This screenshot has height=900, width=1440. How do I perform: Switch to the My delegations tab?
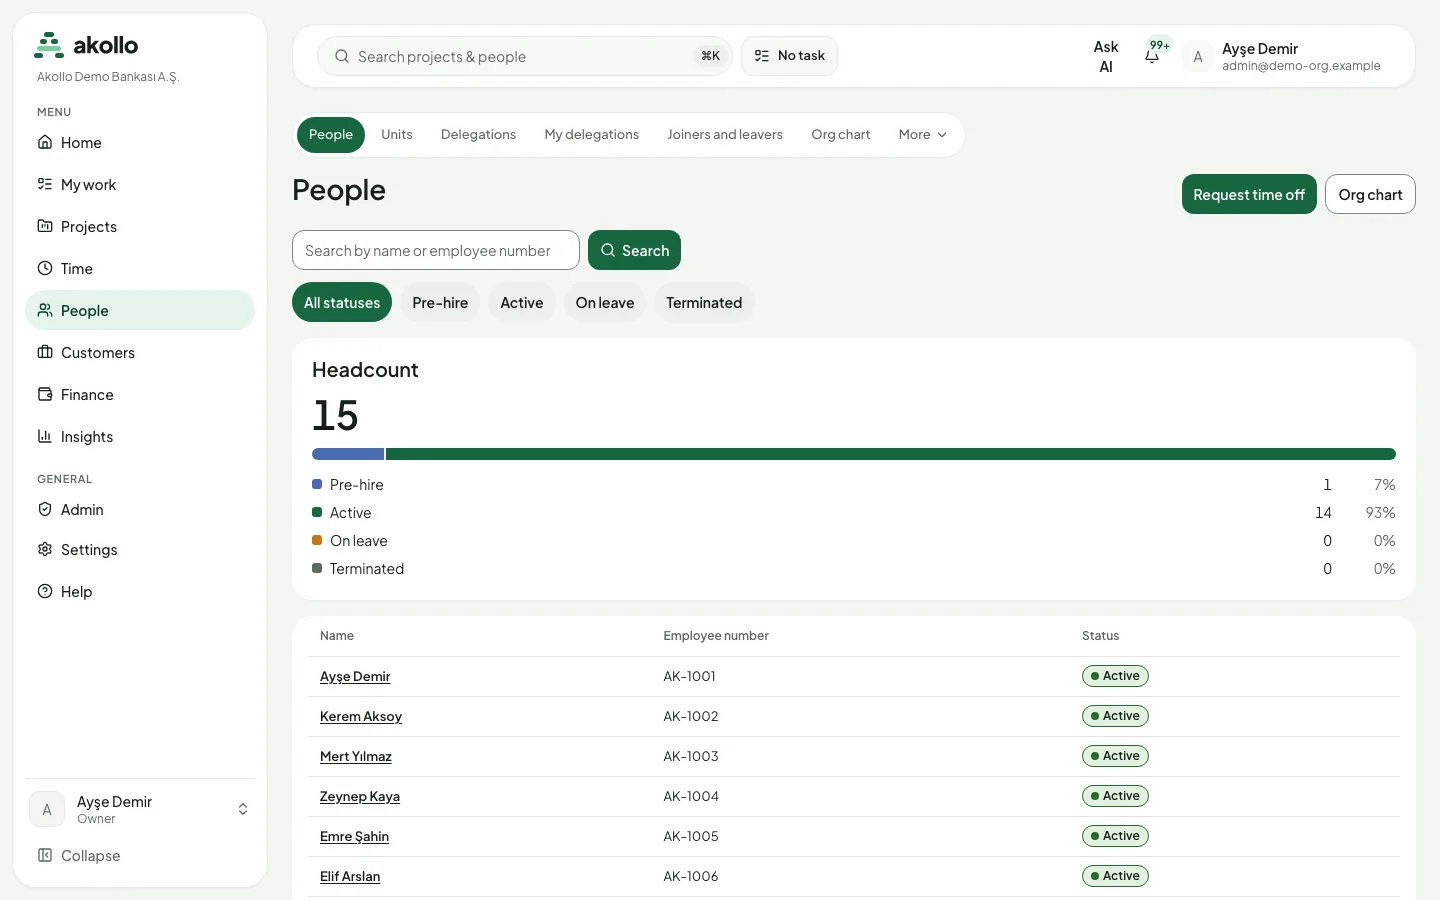(592, 135)
